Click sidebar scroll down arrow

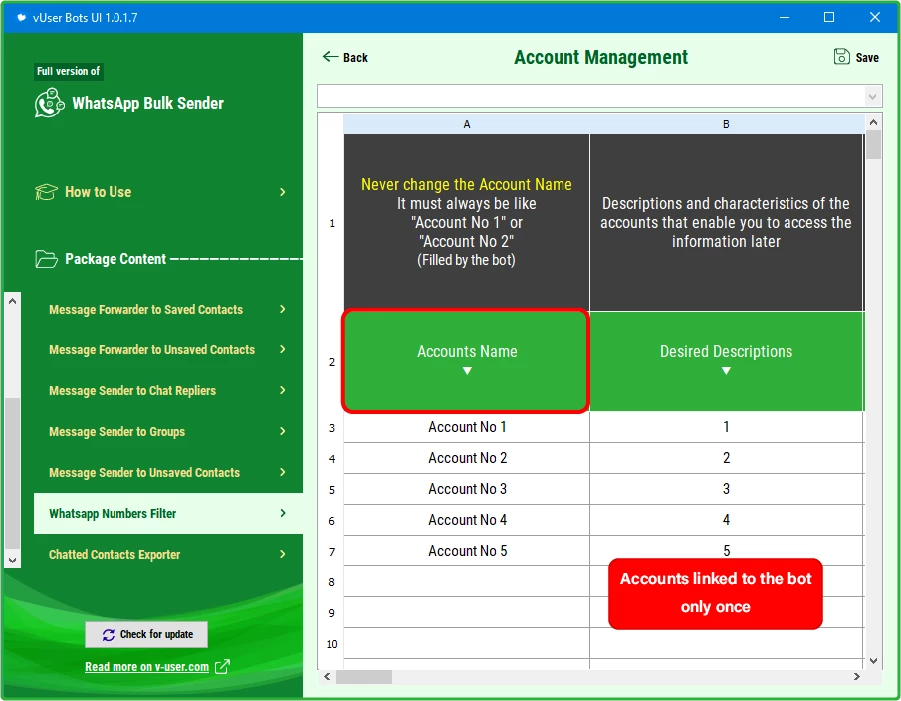pyautogui.click(x=13, y=559)
